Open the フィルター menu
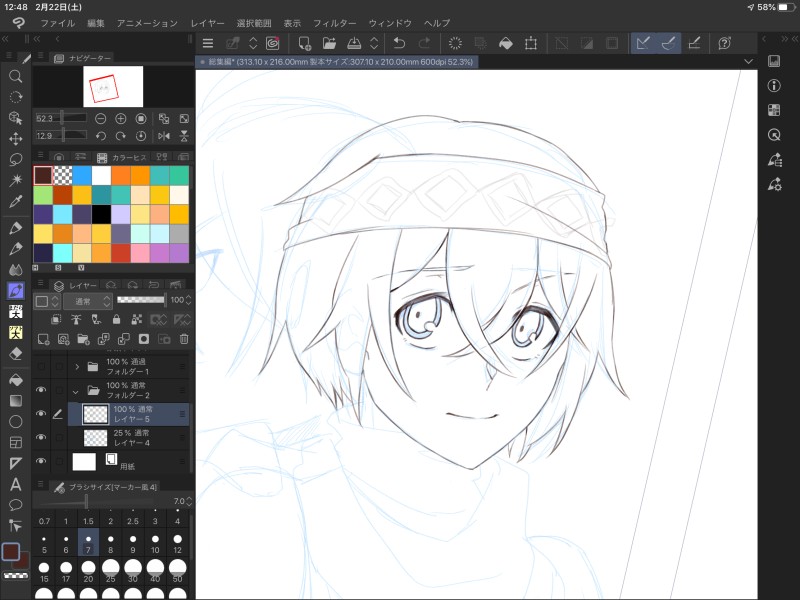Screen dimensions: 800x600 click(x=335, y=23)
